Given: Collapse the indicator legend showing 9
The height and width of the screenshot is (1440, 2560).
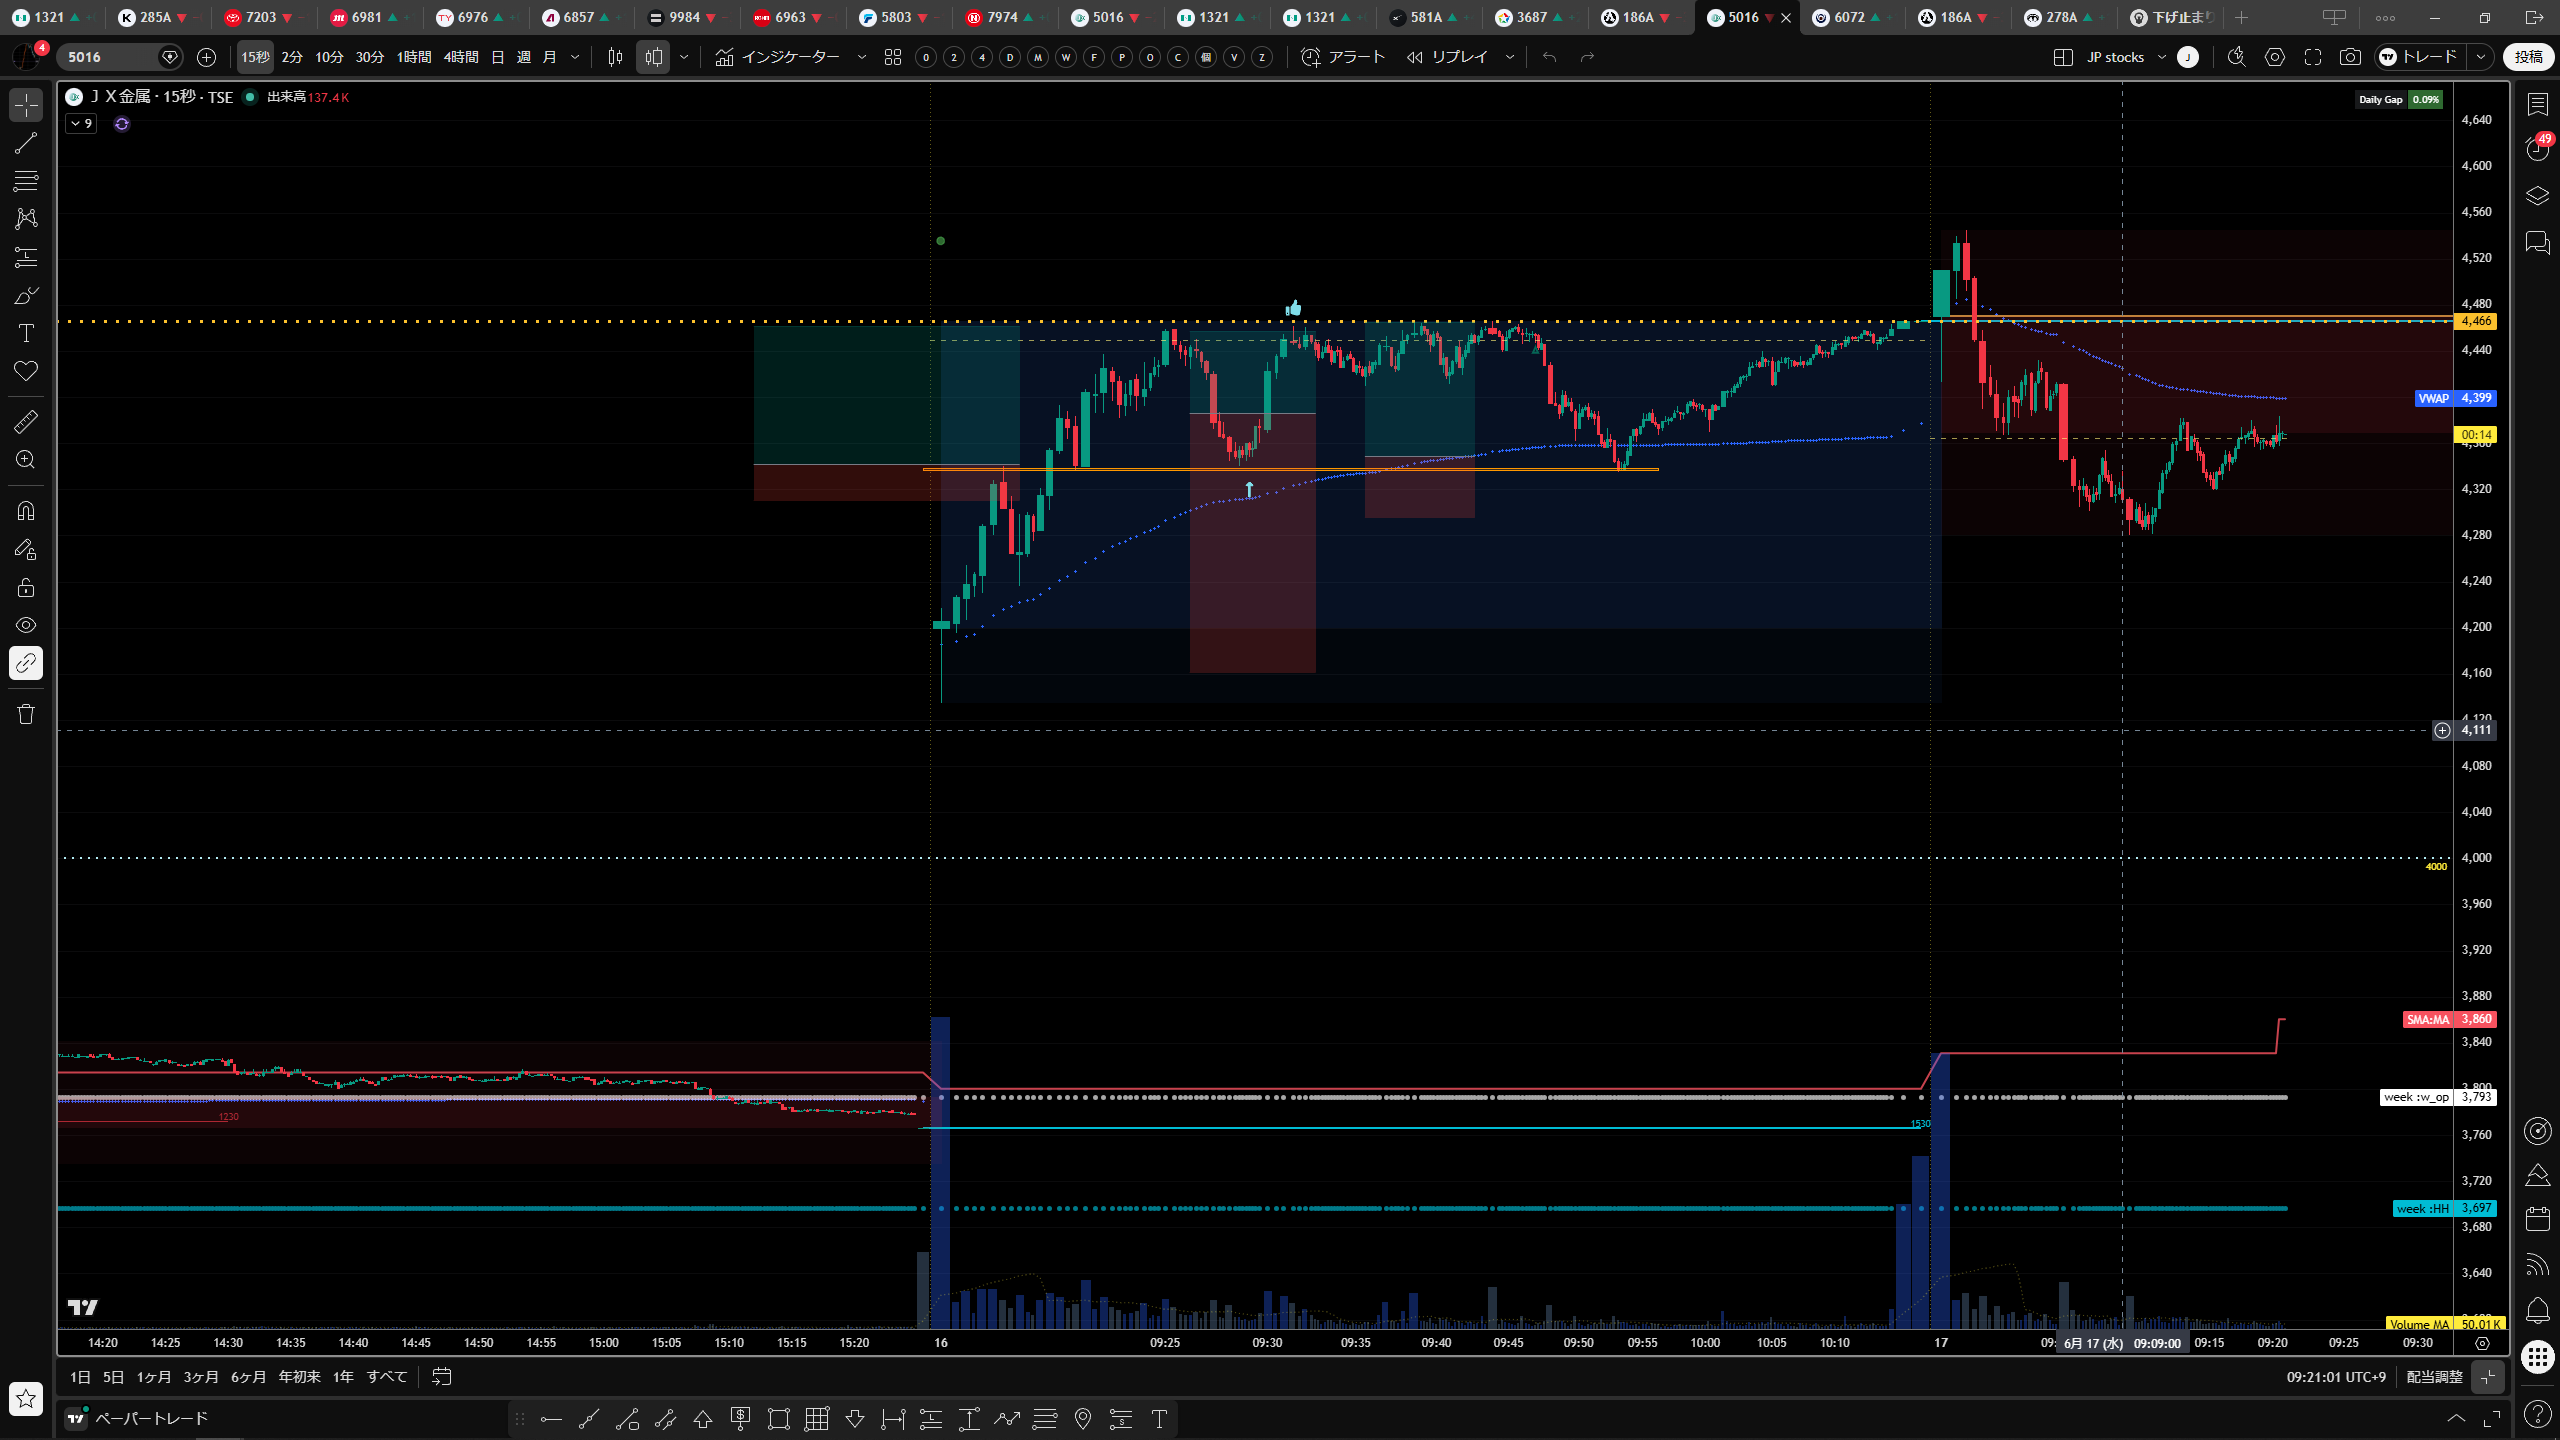Looking at the screenshot, I should [x=81, y=123].
